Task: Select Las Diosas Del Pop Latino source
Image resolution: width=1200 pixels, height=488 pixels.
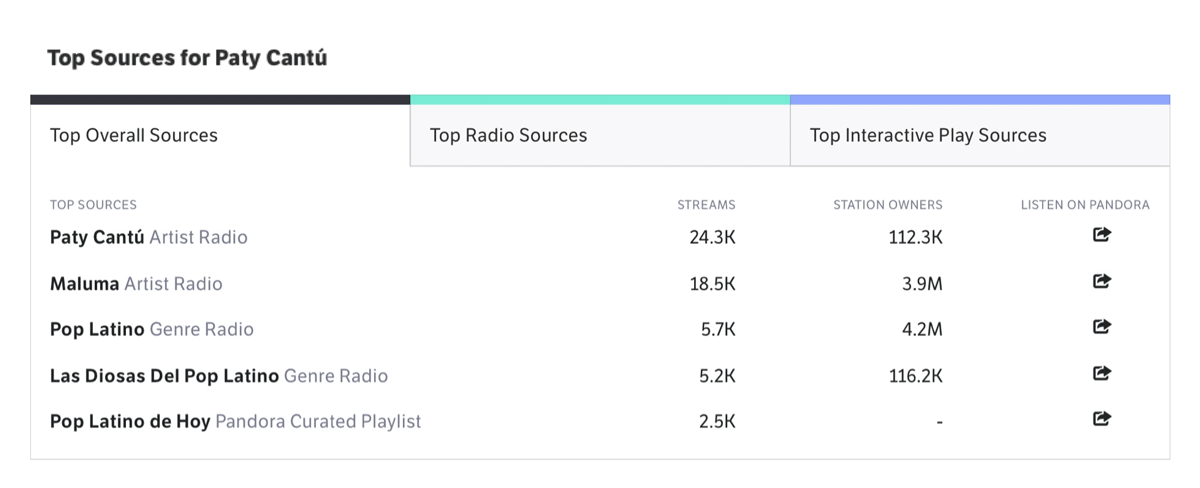Action: [x=219, y=376]
